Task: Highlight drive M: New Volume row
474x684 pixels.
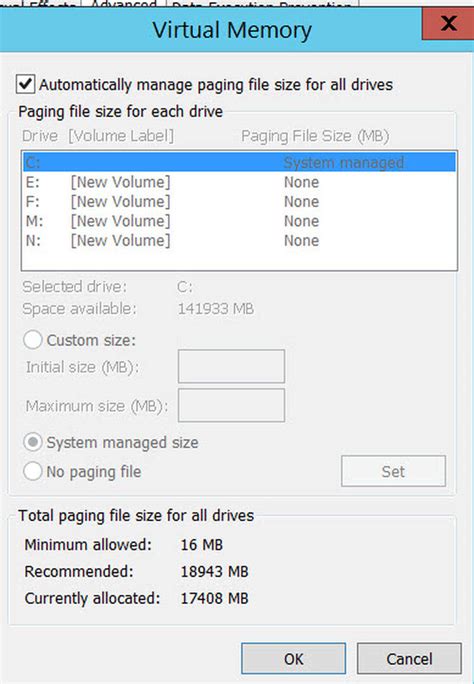Action: pyautogui.click(x=239, y=221)
